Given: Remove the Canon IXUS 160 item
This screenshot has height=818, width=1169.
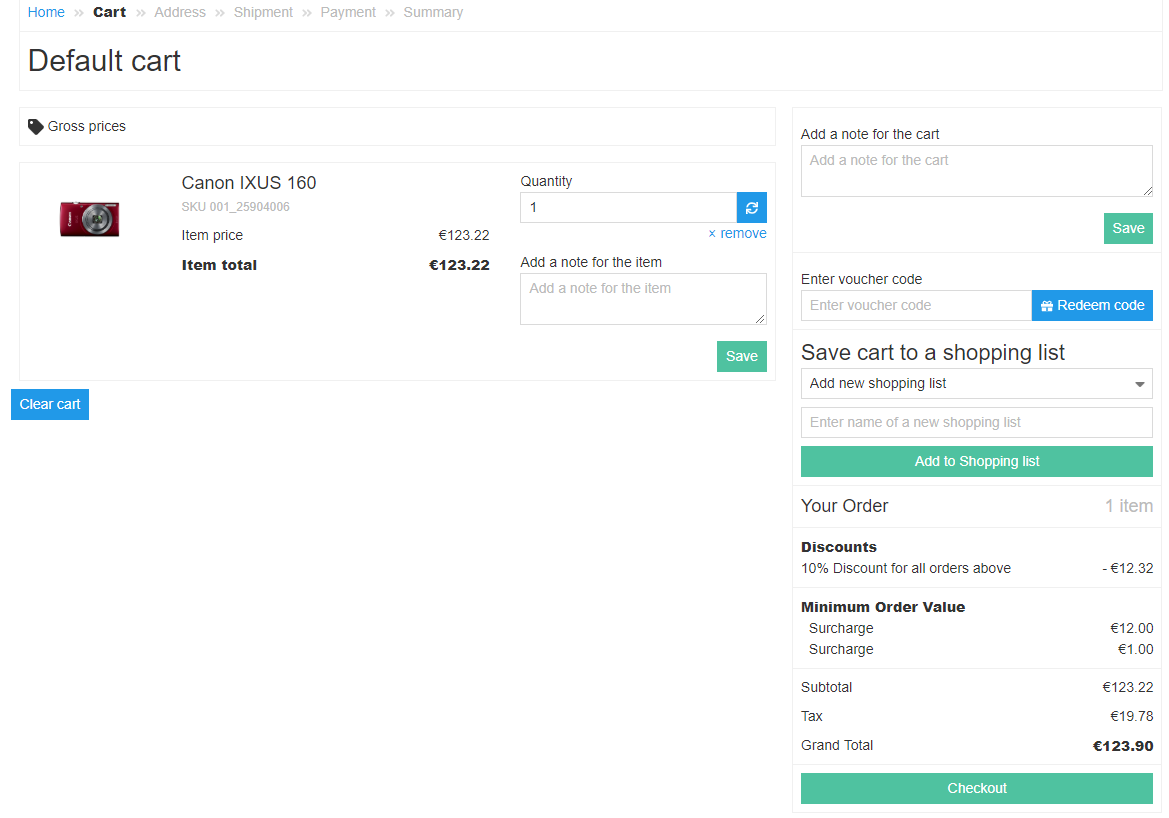Looking at the screenshot, I should point(737,233).
